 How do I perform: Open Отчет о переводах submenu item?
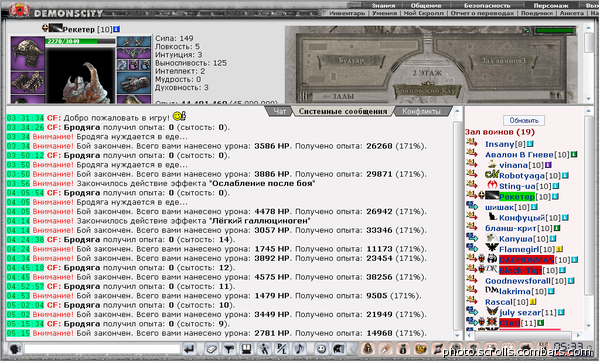[482, 13]
